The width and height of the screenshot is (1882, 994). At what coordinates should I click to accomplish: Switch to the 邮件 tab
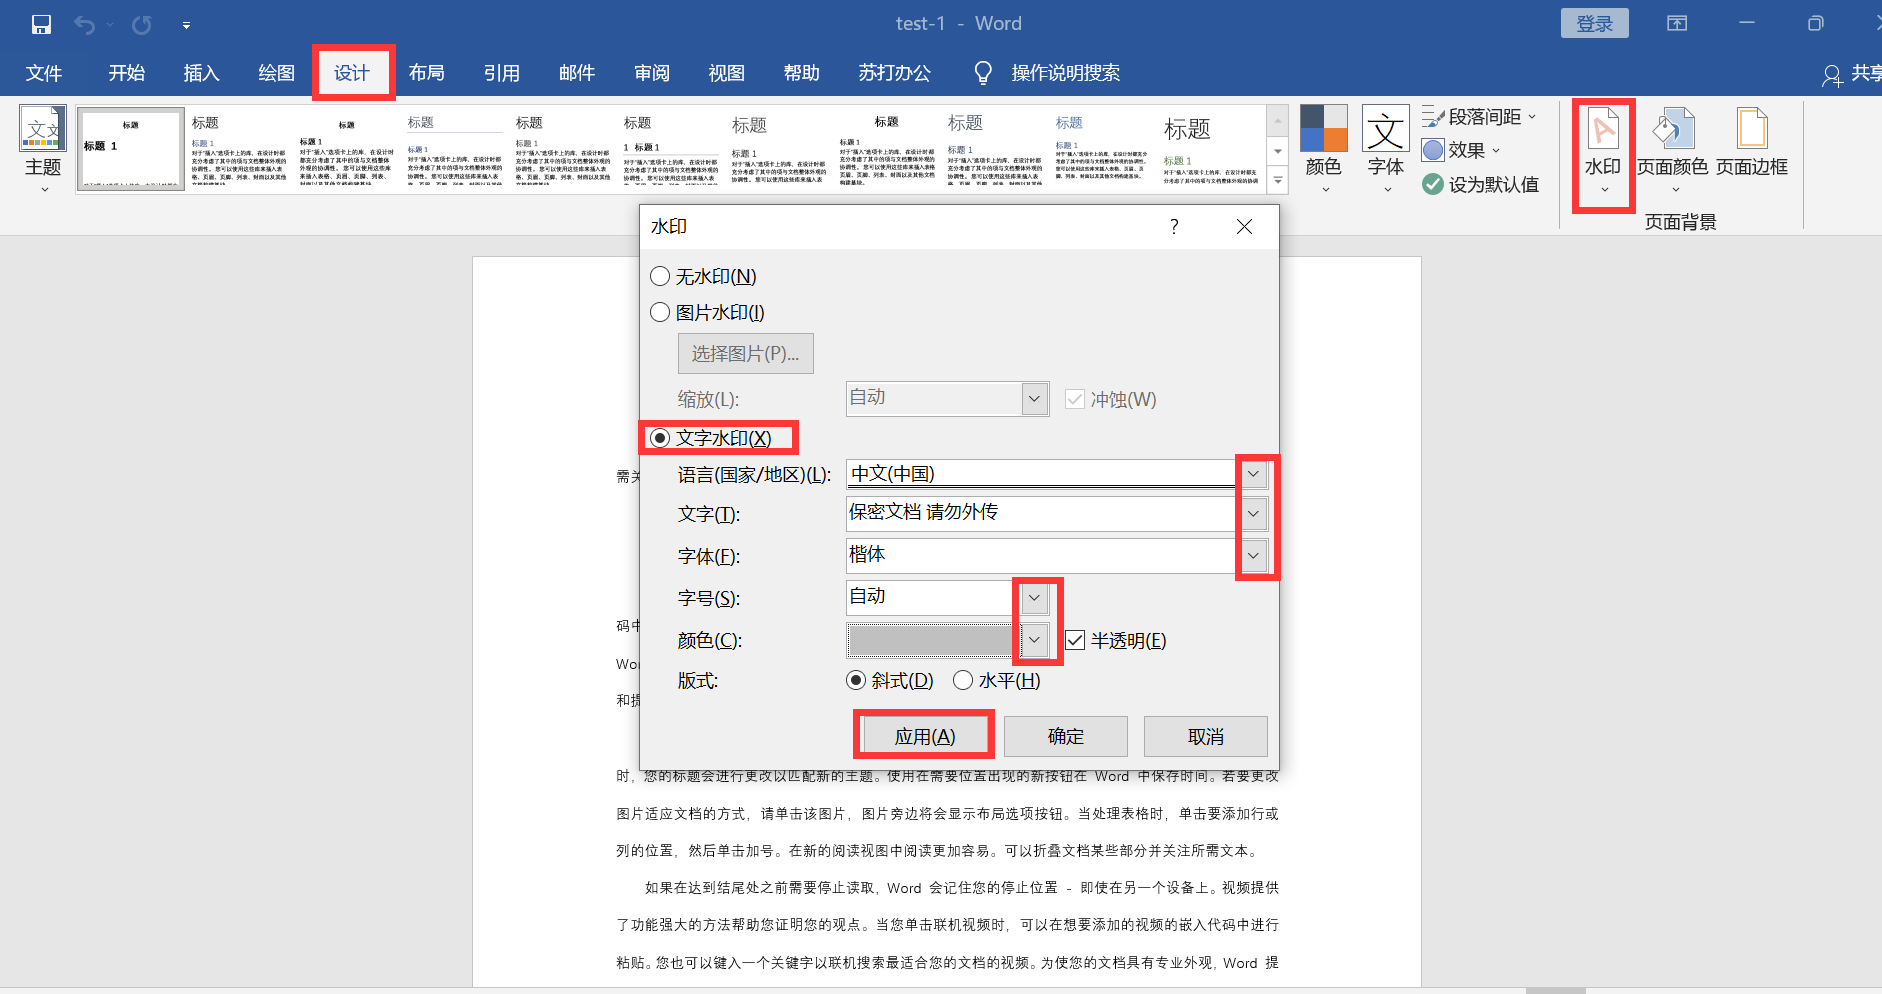click(577, 72)
